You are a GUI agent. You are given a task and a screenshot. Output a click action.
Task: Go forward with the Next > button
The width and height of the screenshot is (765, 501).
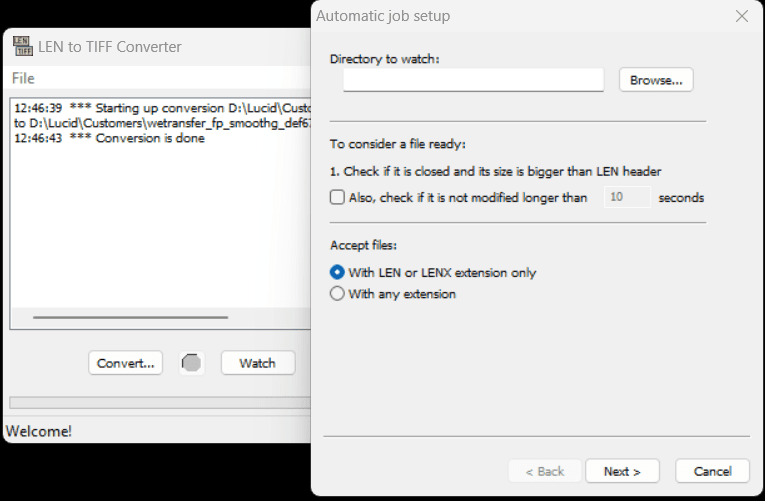click(622, 471)
